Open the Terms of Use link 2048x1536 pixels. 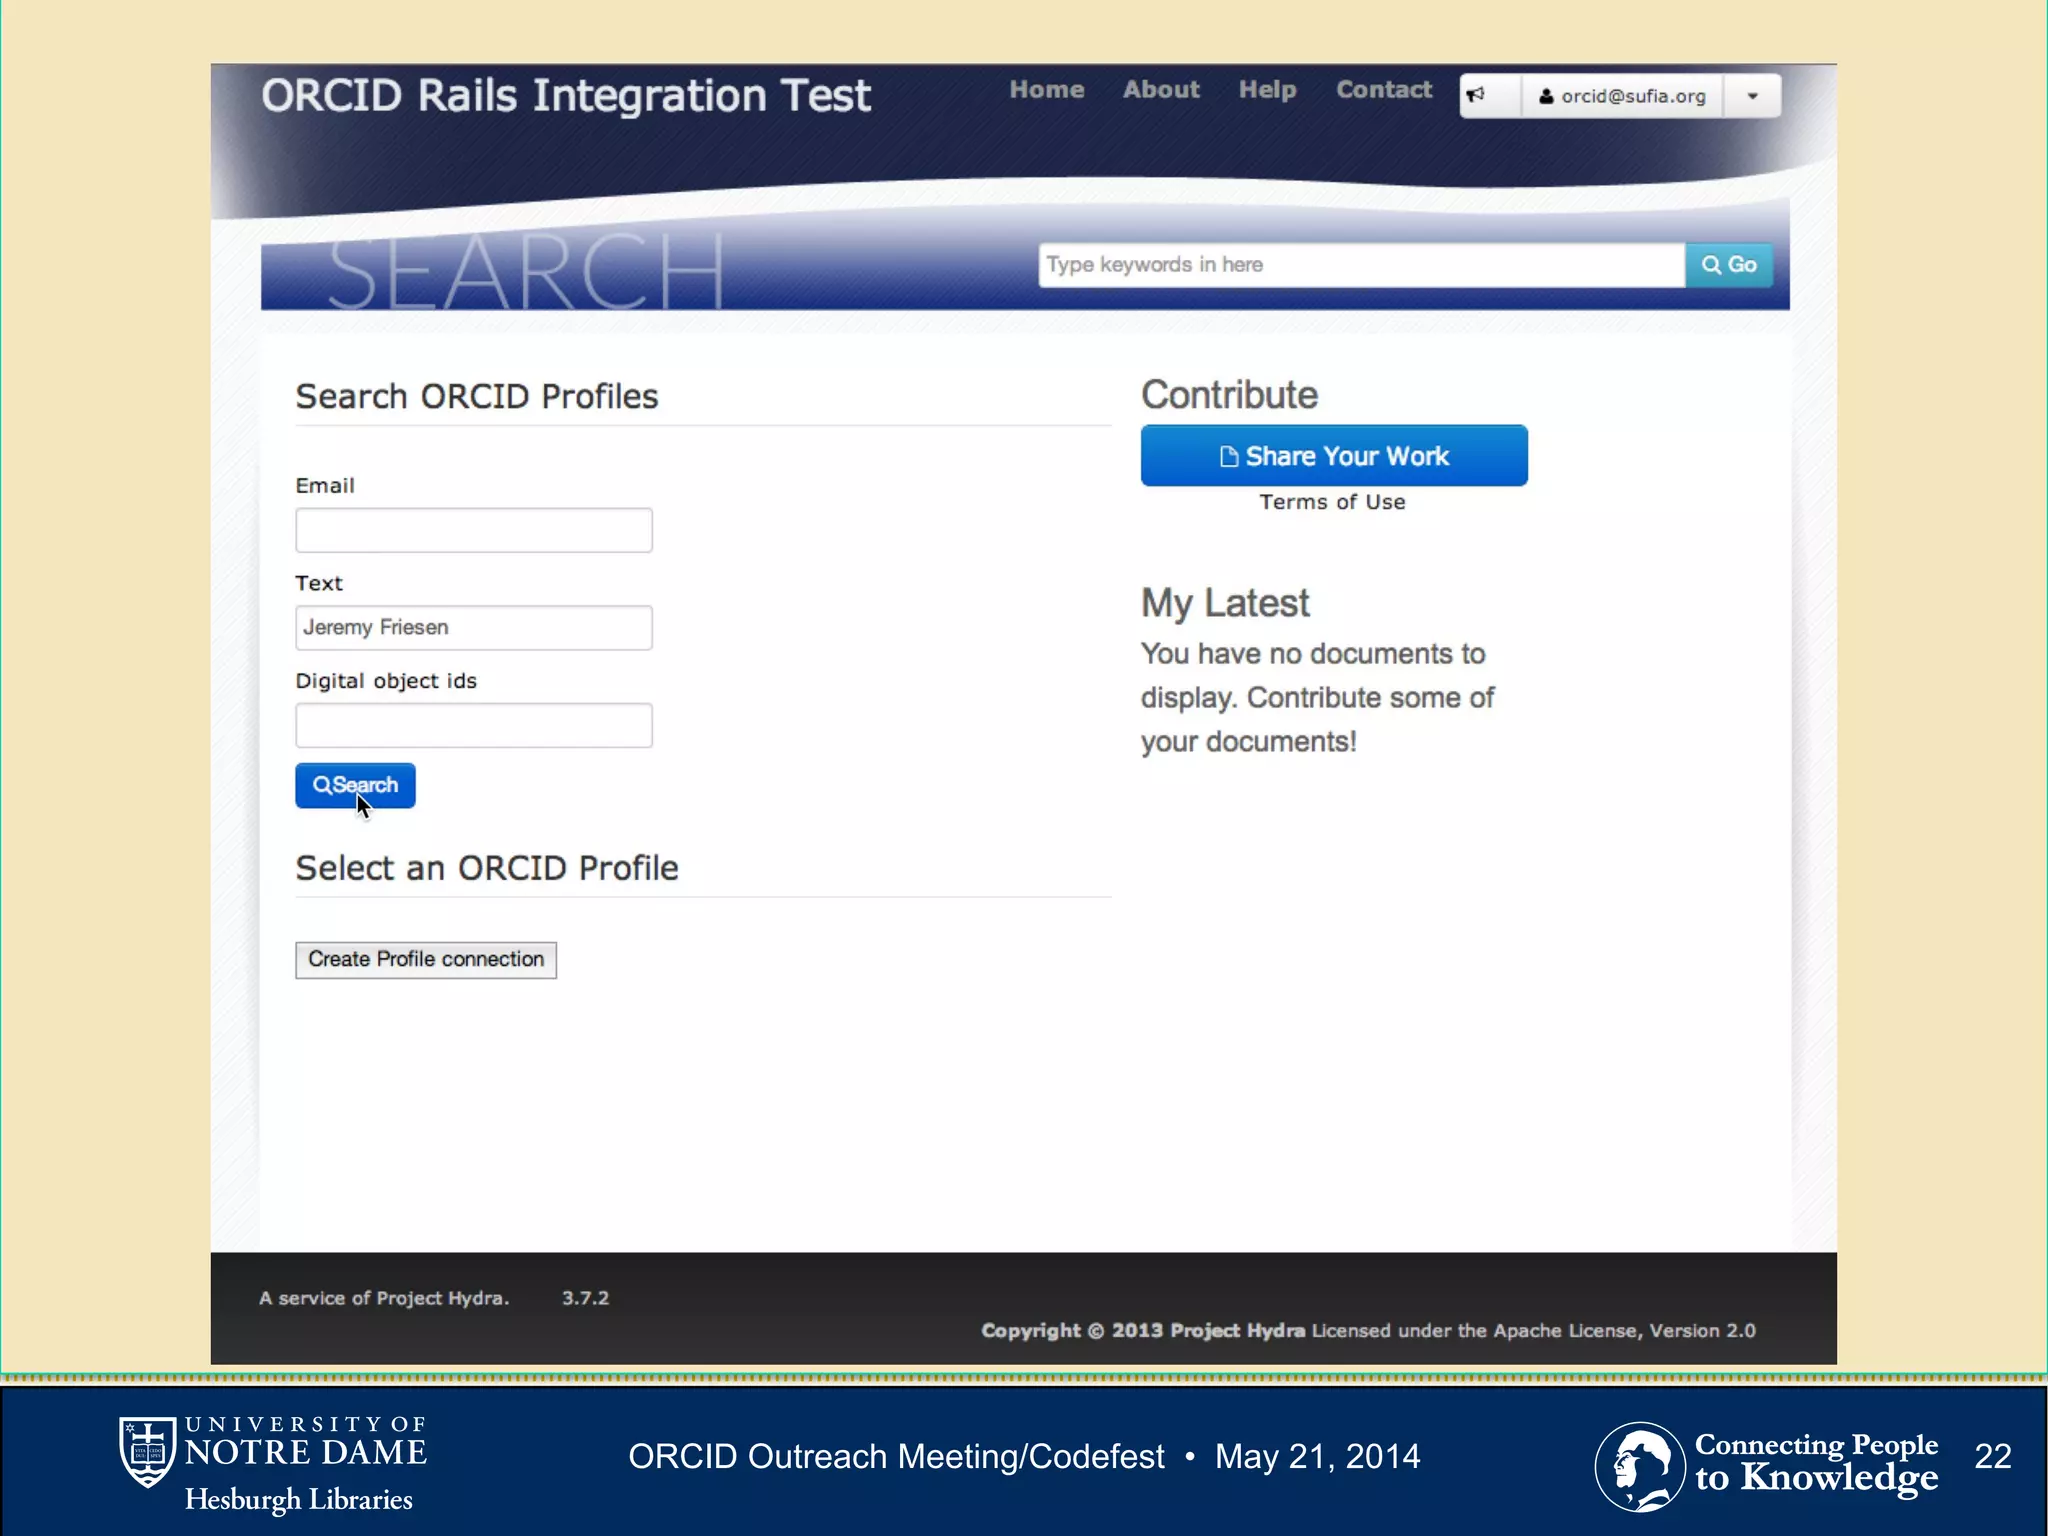1332,502
